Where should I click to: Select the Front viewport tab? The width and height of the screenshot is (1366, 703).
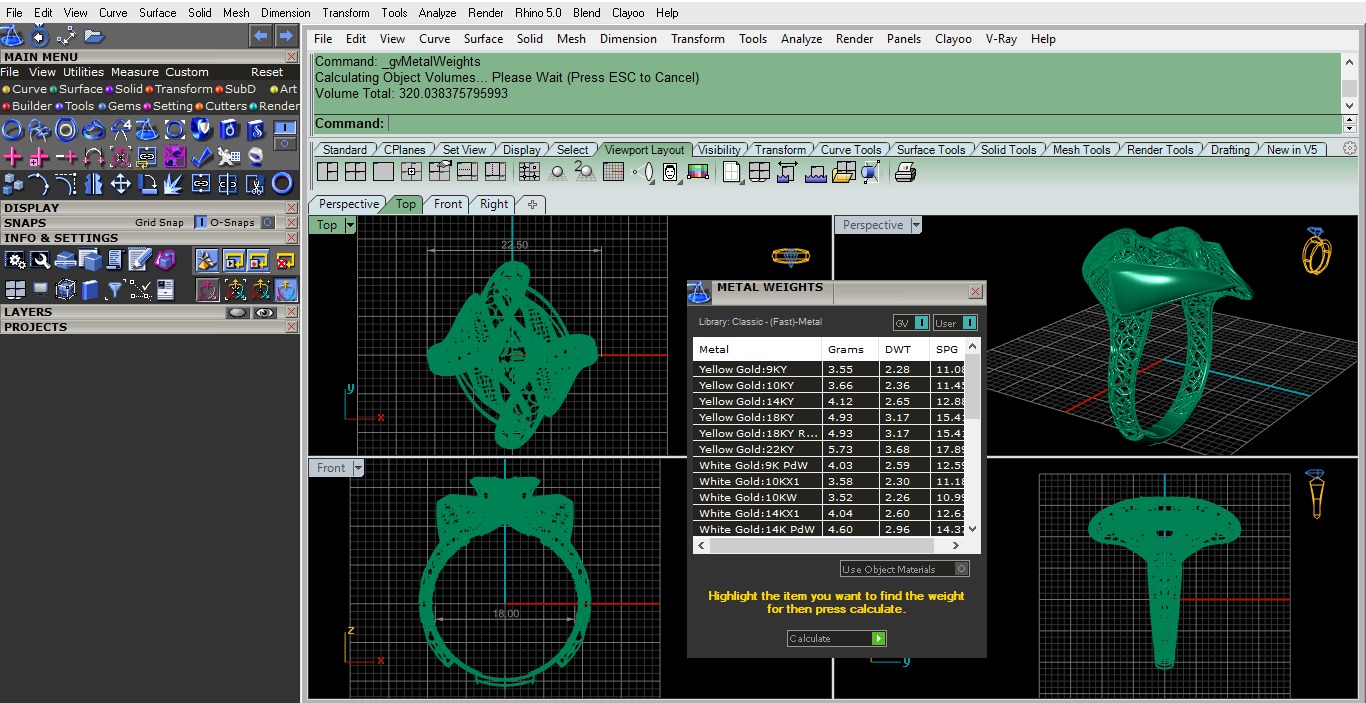point(448,204)
